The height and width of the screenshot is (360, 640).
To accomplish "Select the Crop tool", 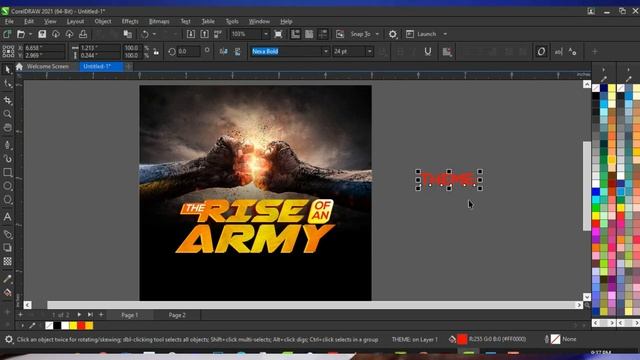I will click(x=7, y=100).
